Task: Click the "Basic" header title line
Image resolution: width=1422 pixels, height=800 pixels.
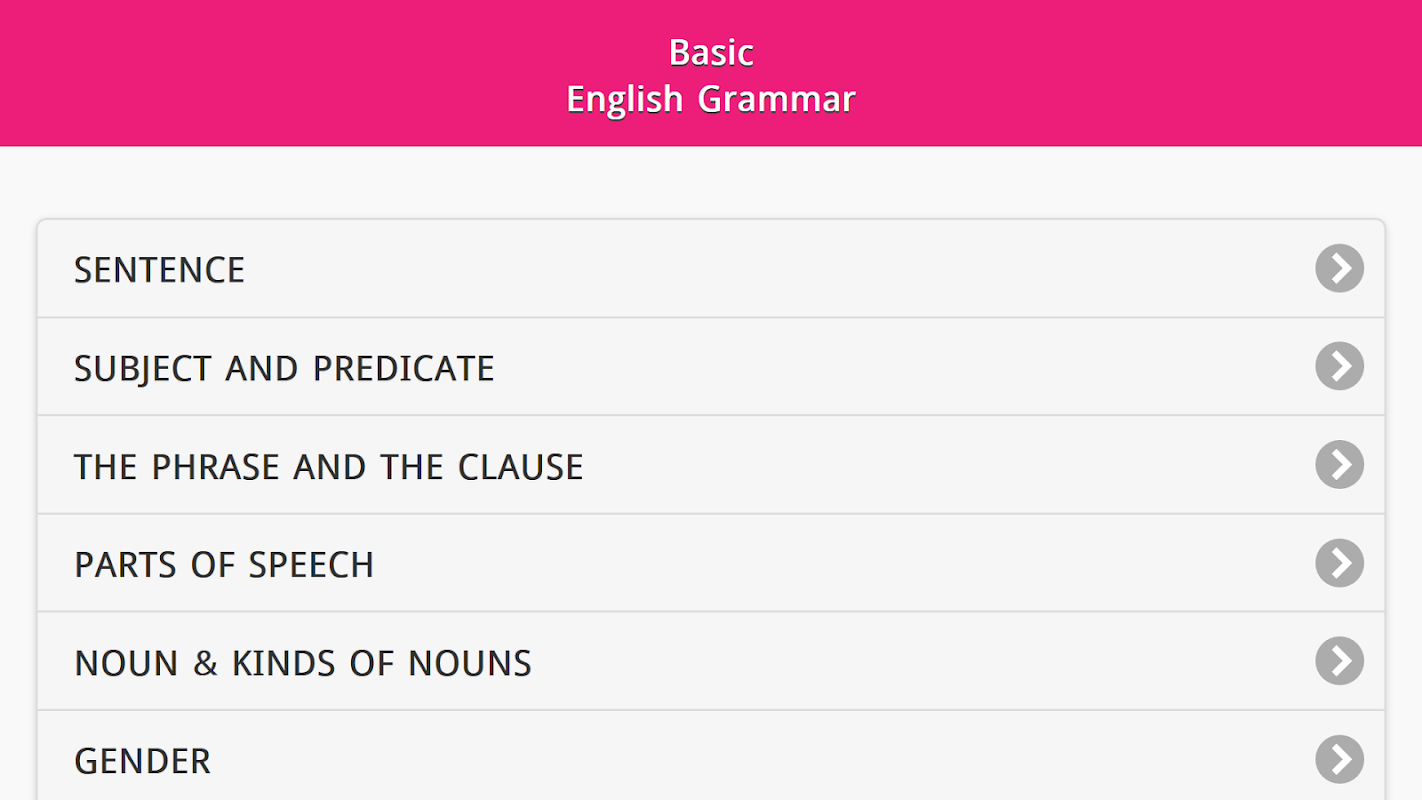Action: (711, 52)
